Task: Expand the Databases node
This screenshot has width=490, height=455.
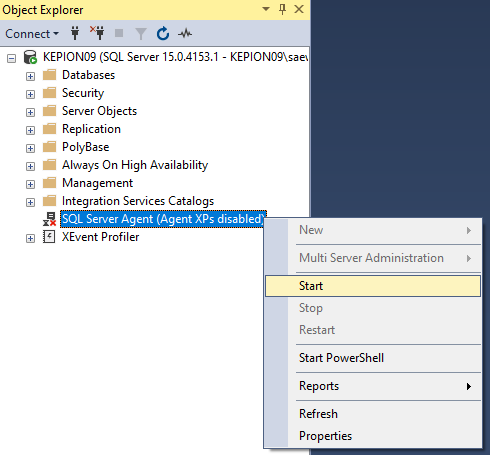Action: click(x=30, y=76)
